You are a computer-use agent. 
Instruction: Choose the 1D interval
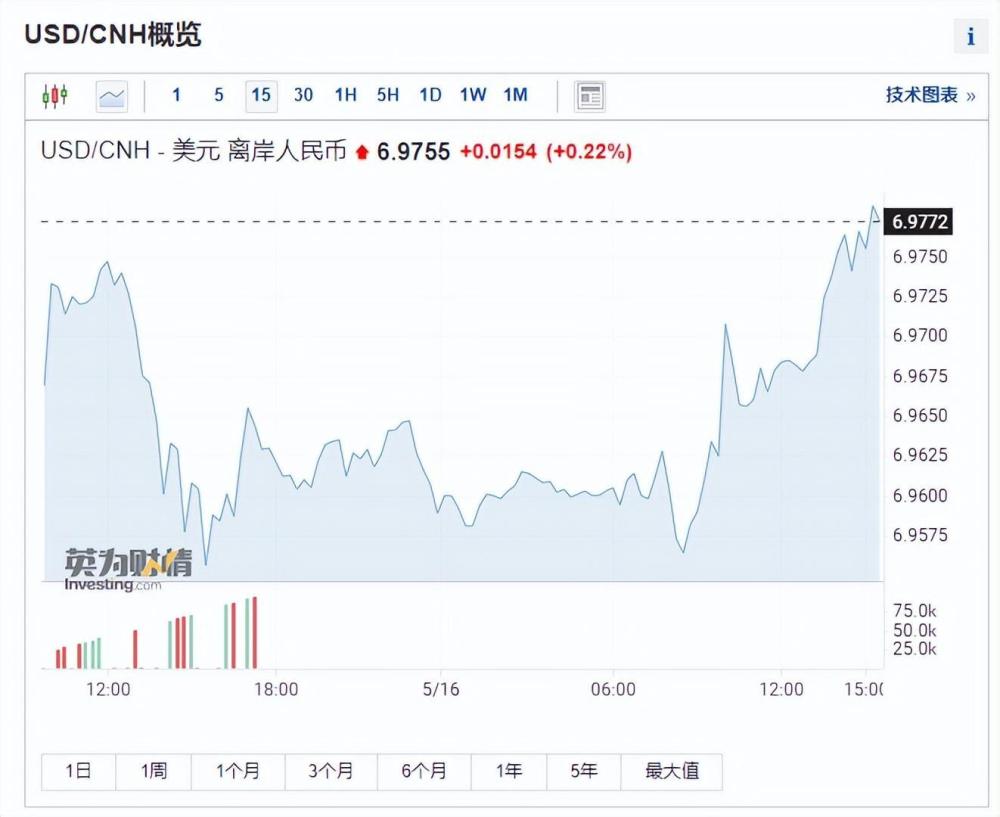(430, 96)
